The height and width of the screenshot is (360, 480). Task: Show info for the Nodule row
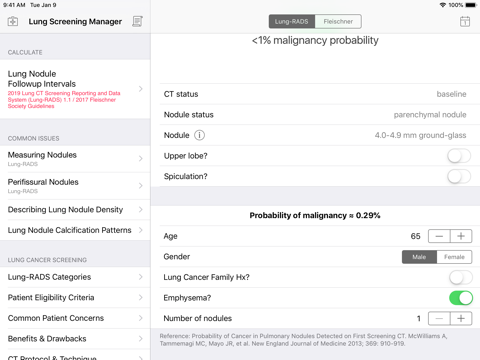(x=199, y=135)
